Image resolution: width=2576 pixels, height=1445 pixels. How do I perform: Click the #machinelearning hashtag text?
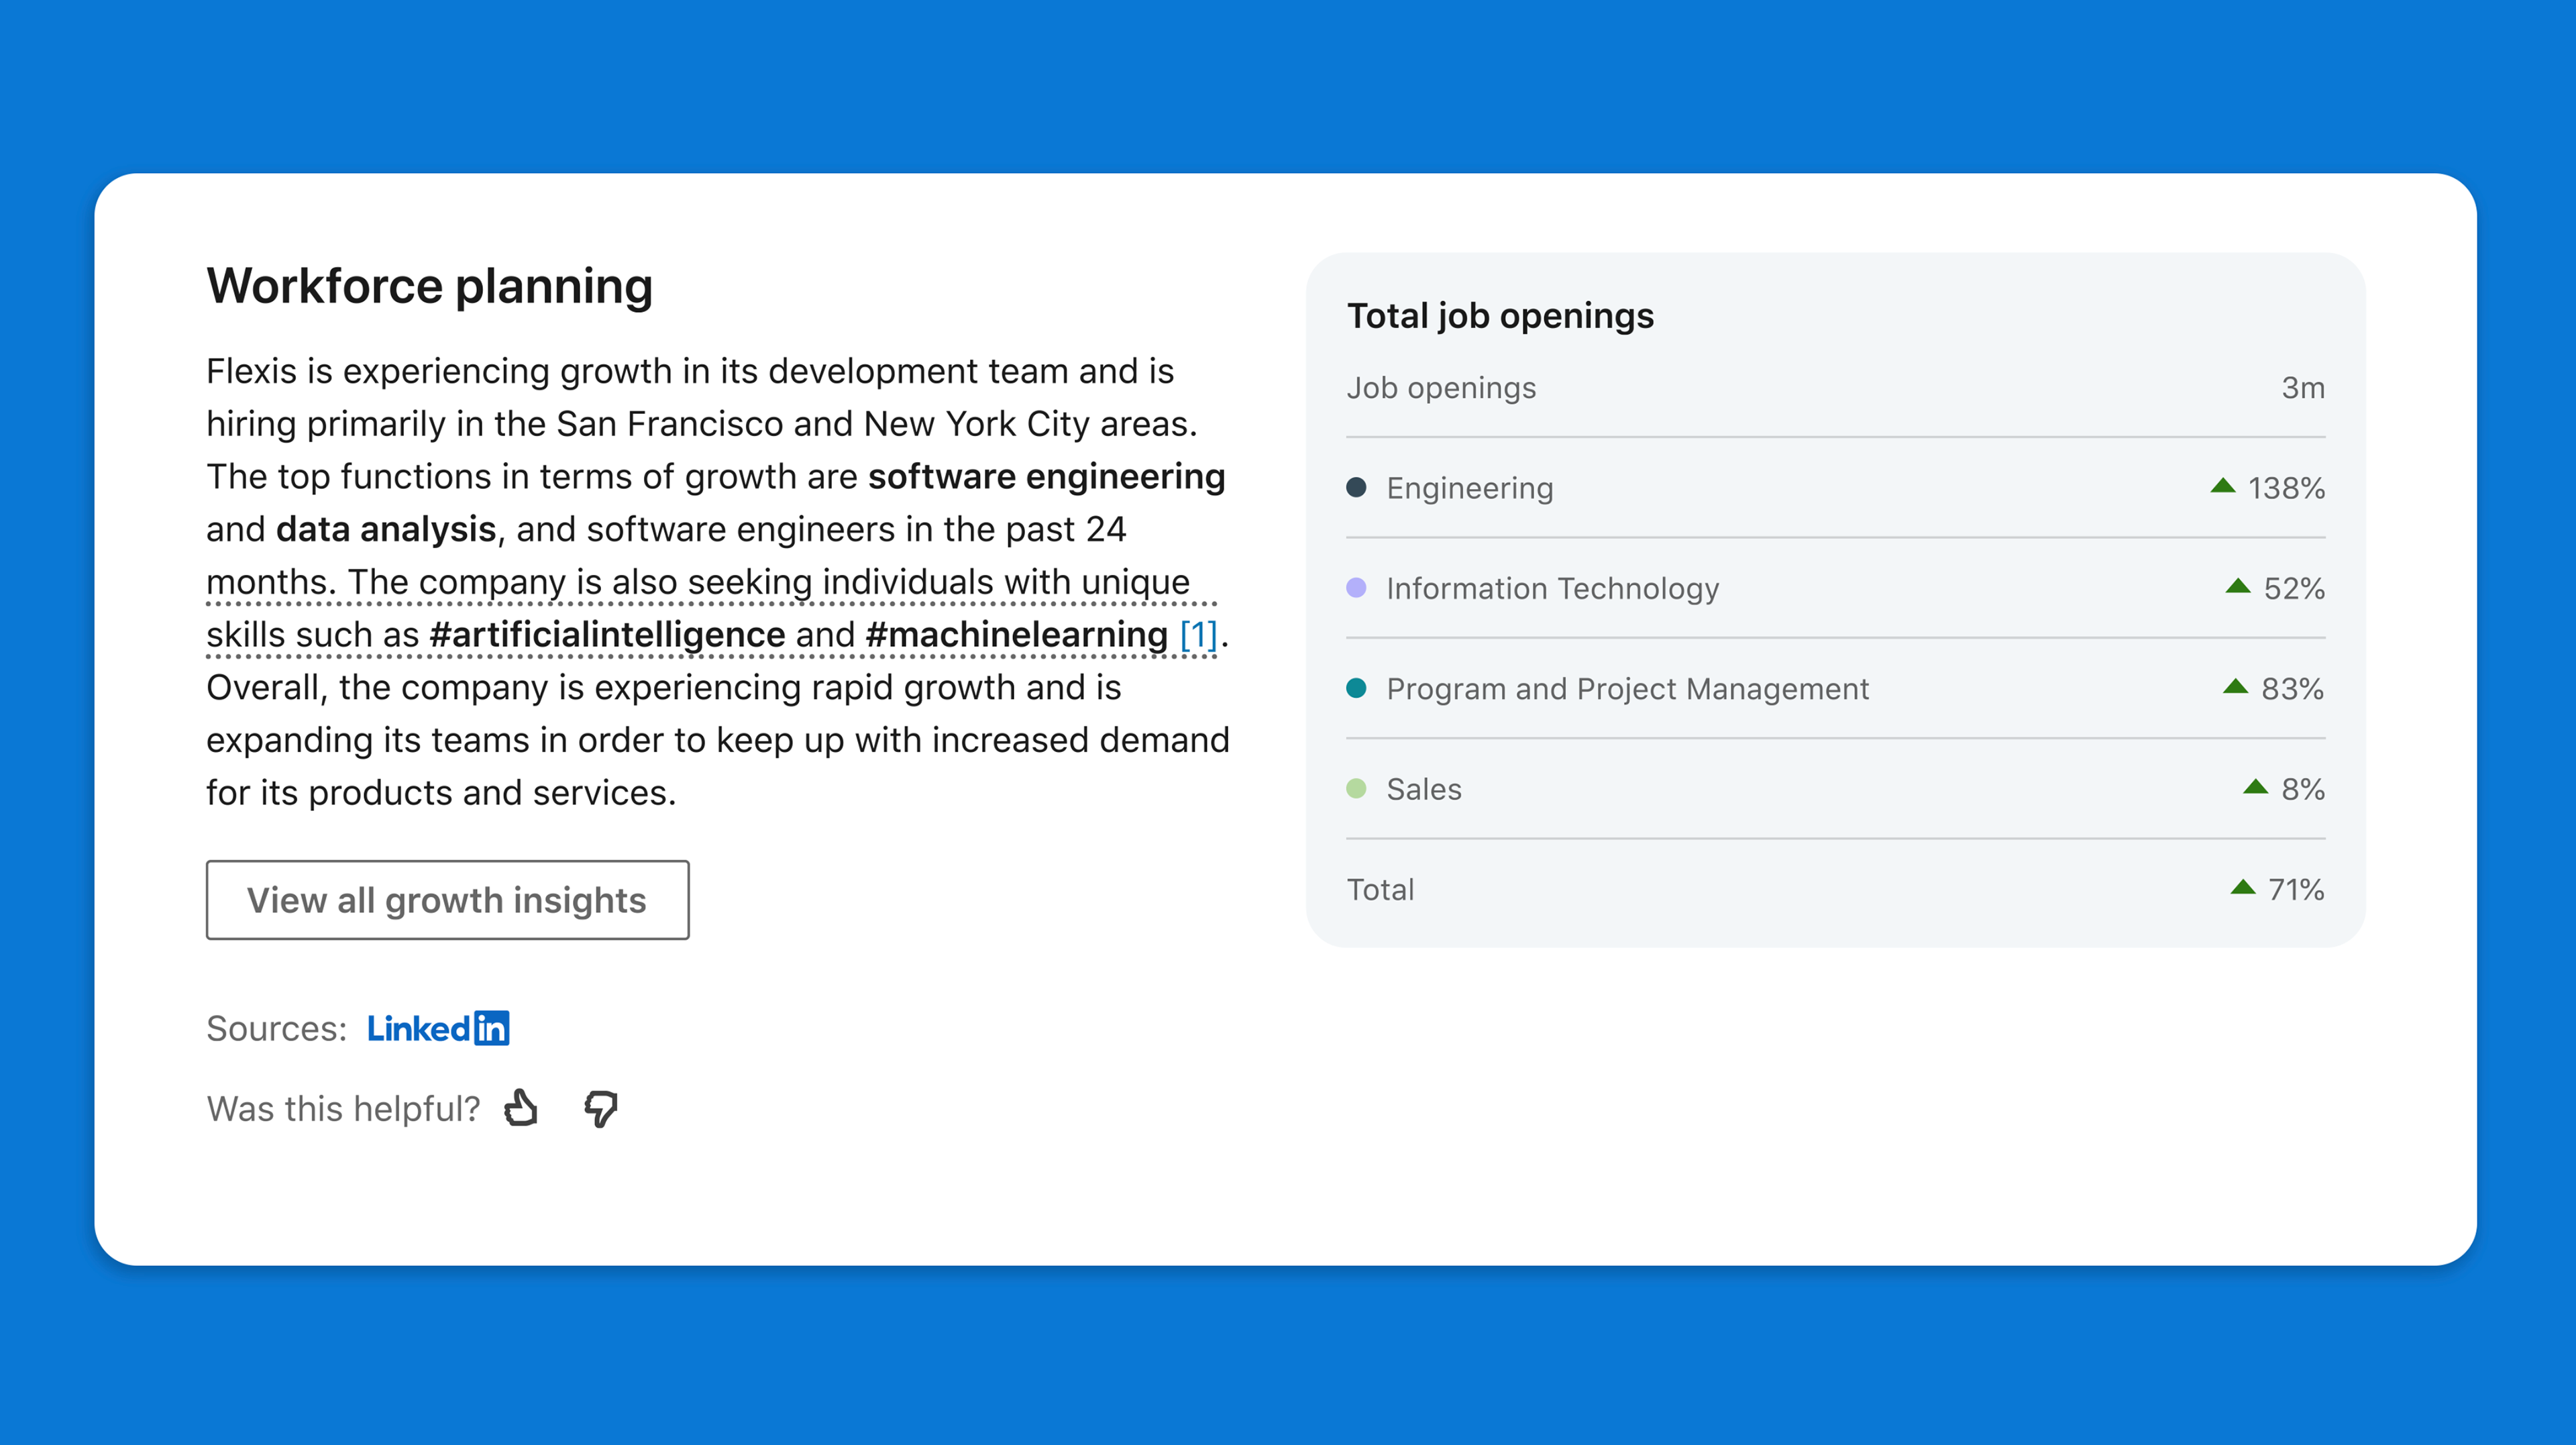pos(1016,634)
